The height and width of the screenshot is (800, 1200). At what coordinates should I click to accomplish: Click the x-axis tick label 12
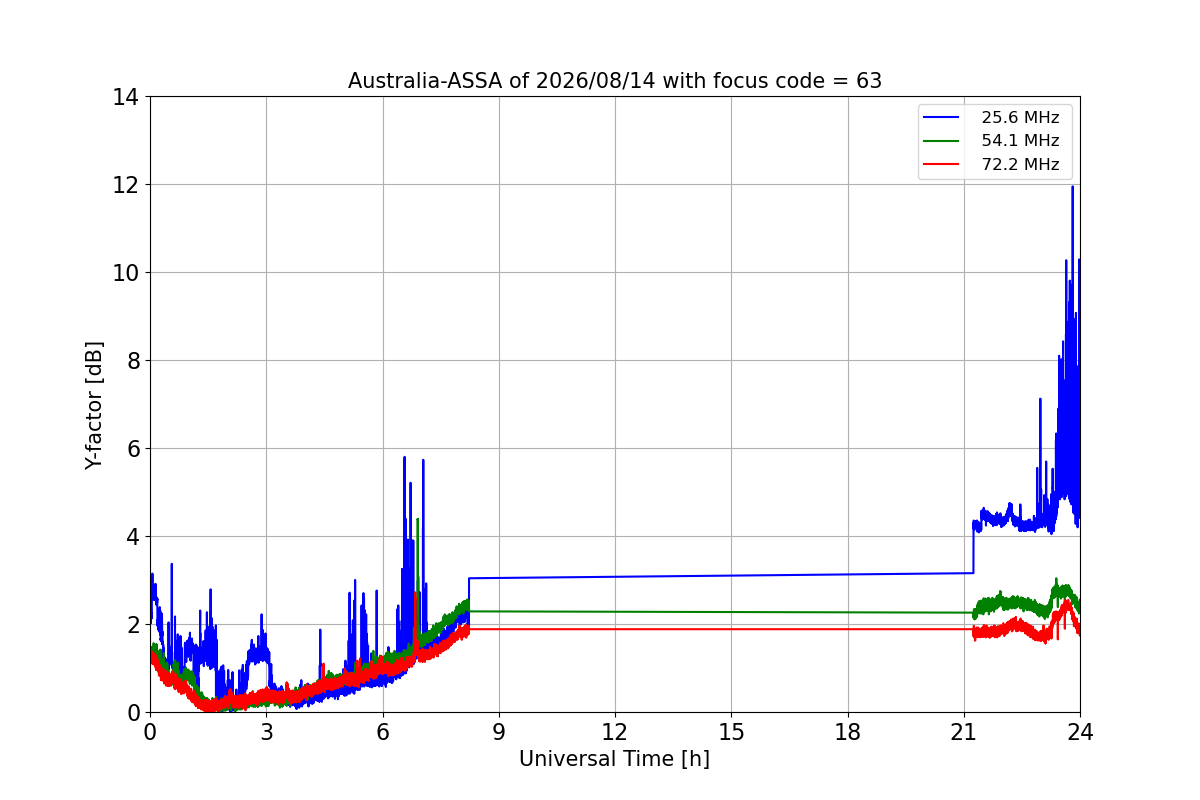pos(614,731)
